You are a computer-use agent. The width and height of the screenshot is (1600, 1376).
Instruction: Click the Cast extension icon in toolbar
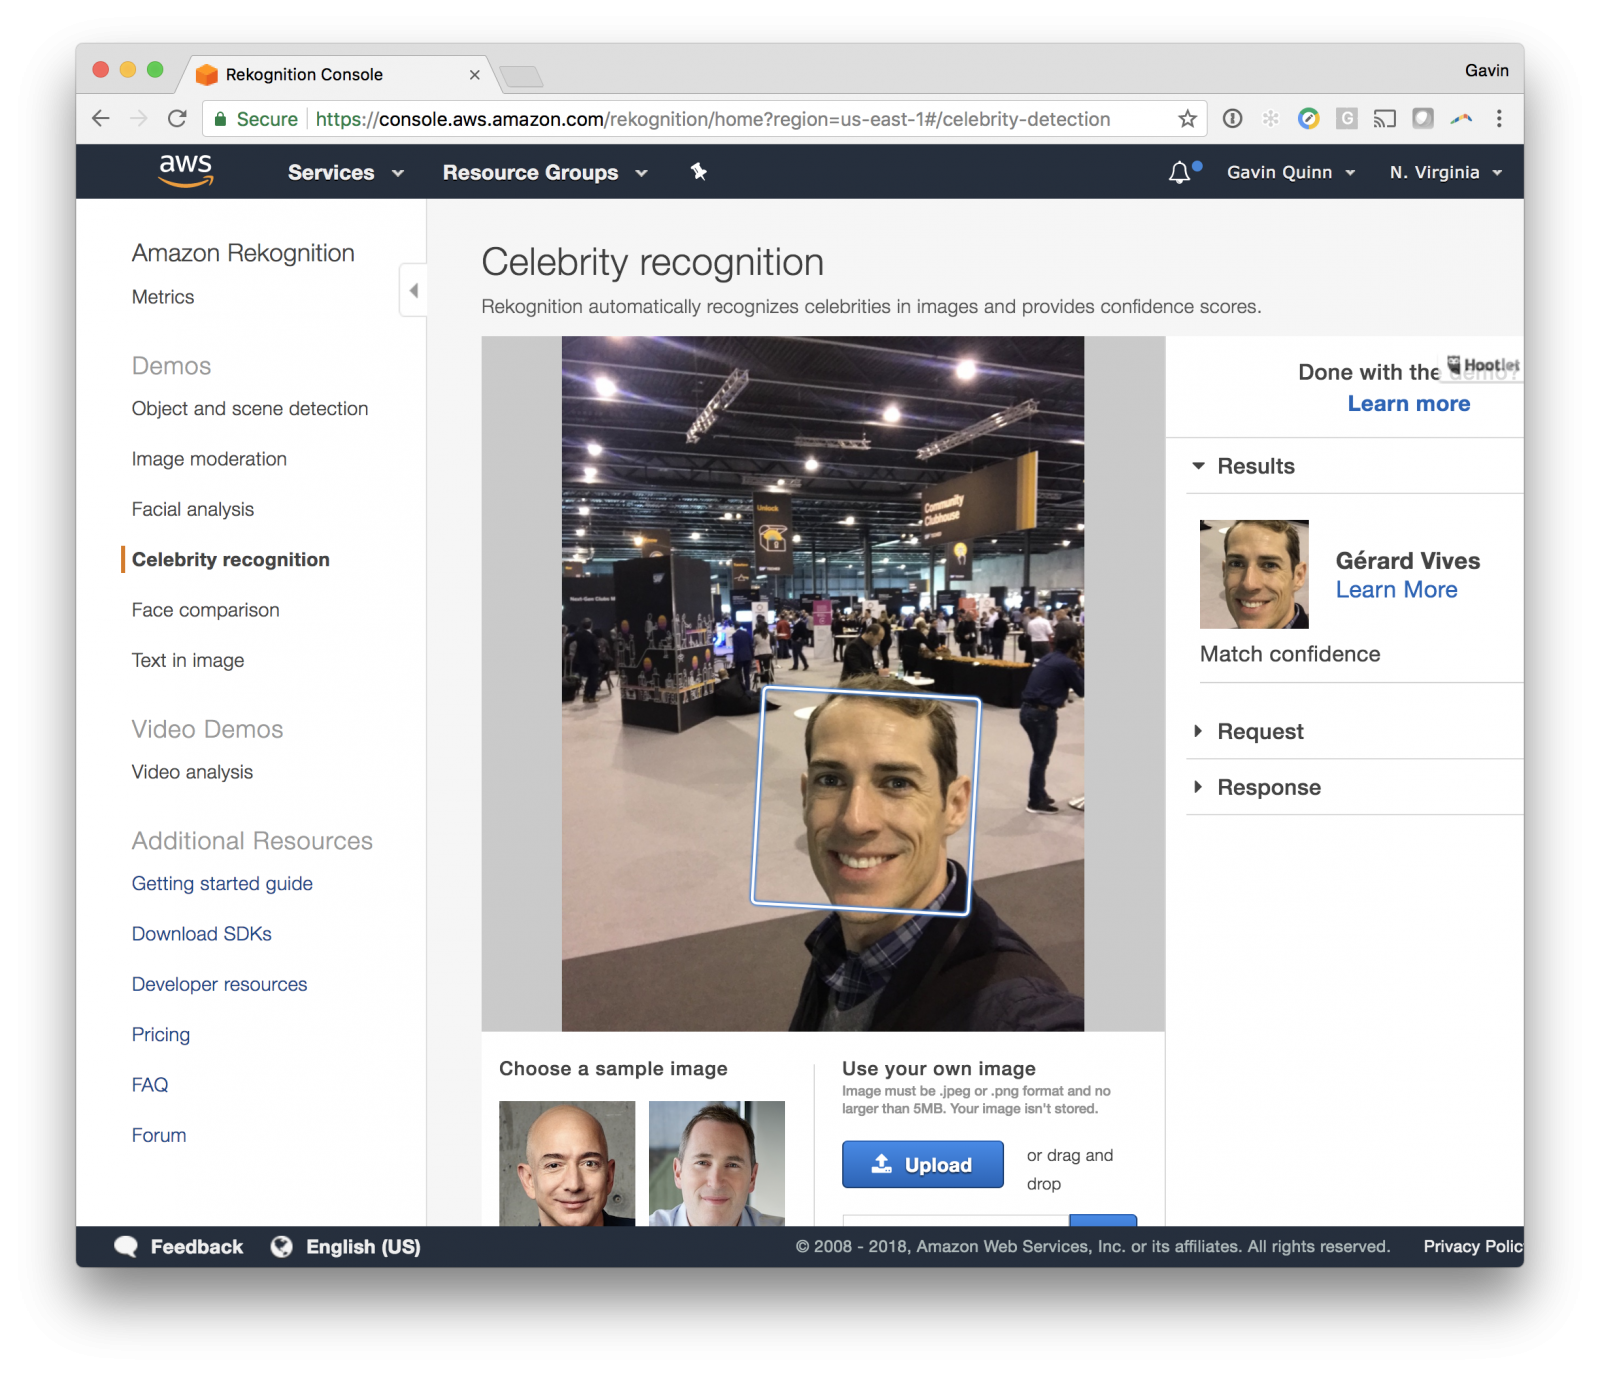(x=1384, y=119)
